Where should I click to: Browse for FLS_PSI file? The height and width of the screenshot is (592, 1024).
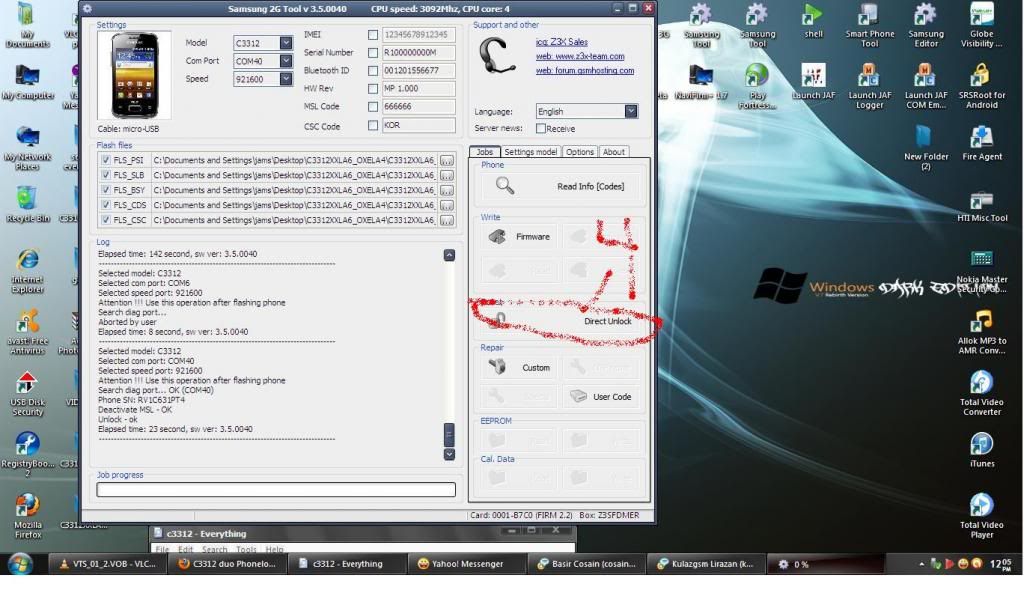point(447,160)
